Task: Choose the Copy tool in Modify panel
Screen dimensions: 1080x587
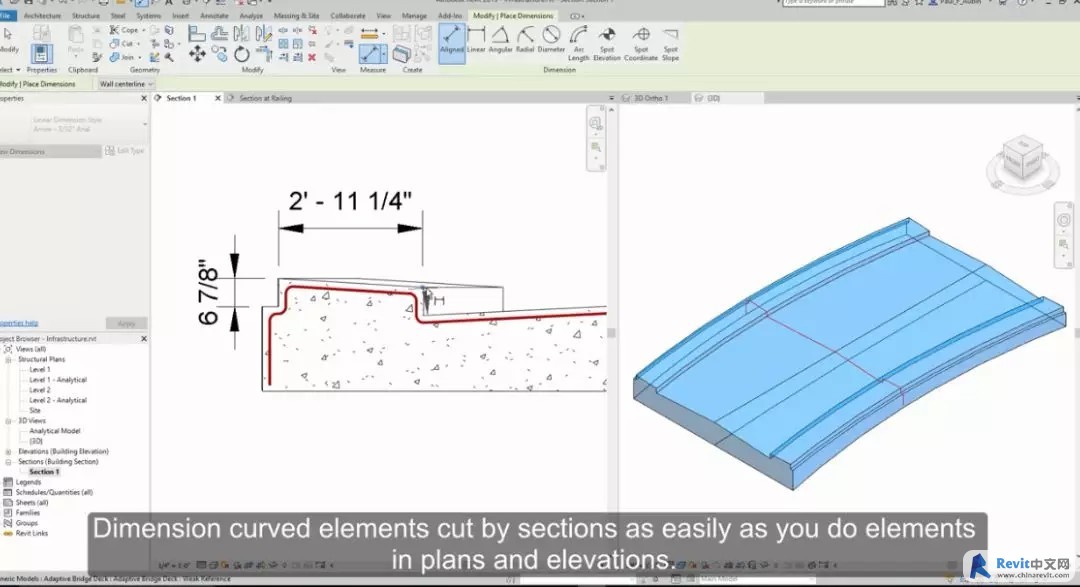Action: coord(220,53)
